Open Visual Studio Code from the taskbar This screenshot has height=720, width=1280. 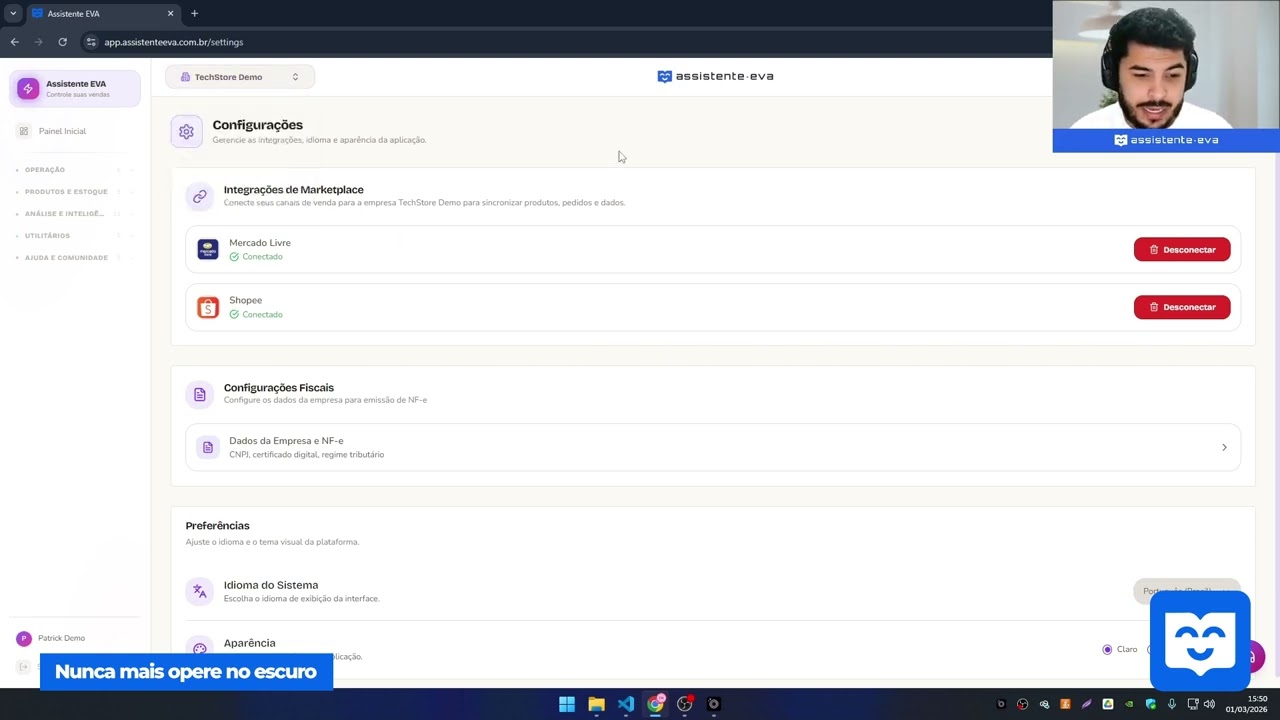(625, 704)
